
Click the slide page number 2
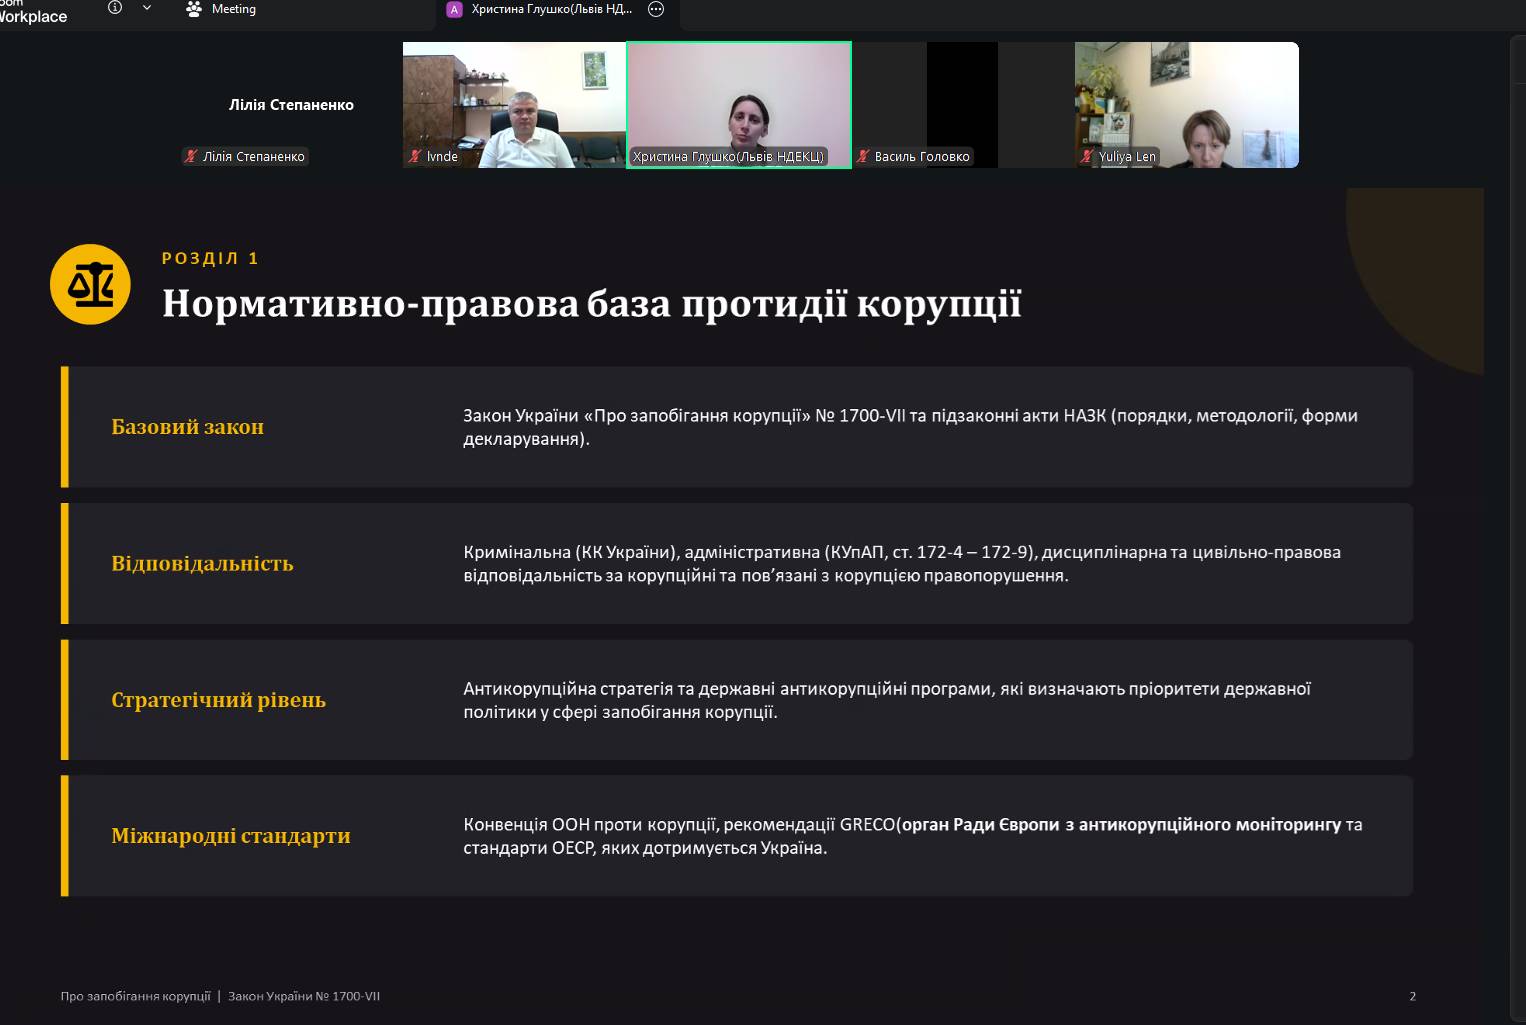coord(1413,996)
